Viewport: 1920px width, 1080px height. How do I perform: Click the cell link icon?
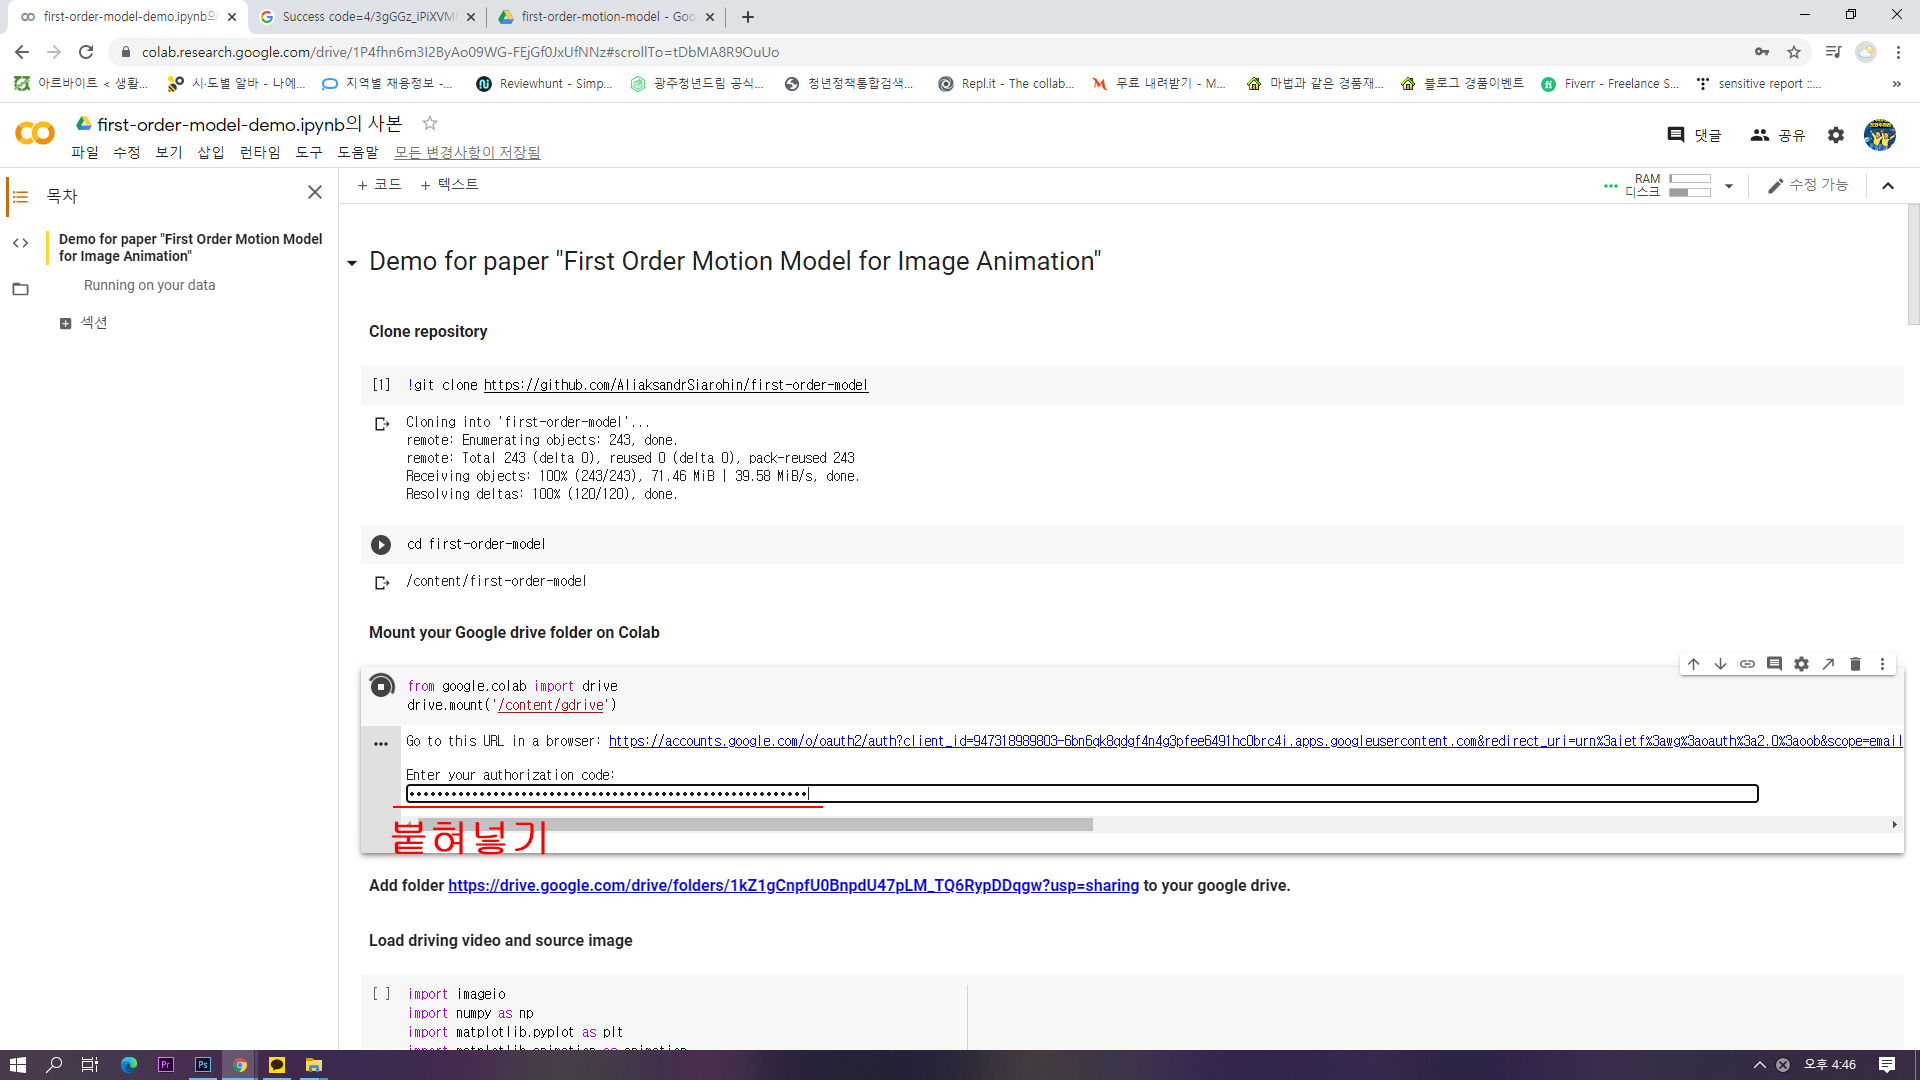1747,664
